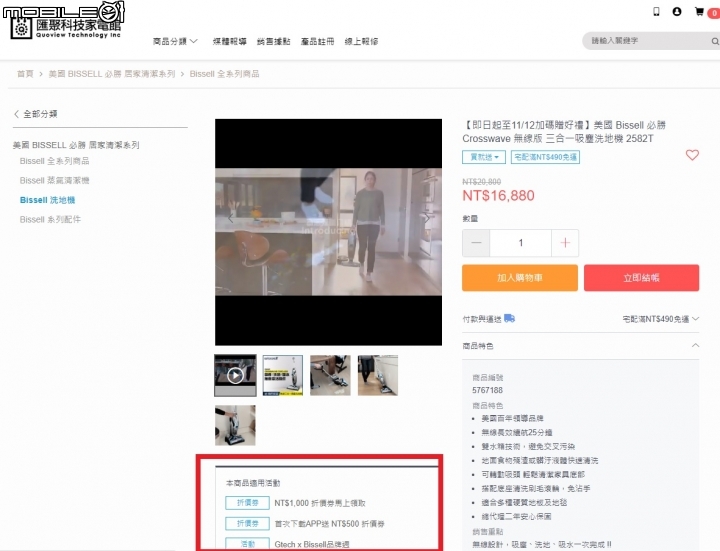Click 首頁 in the breadcrumb
The image size is (720, 551).
click(x=25, y=74)
